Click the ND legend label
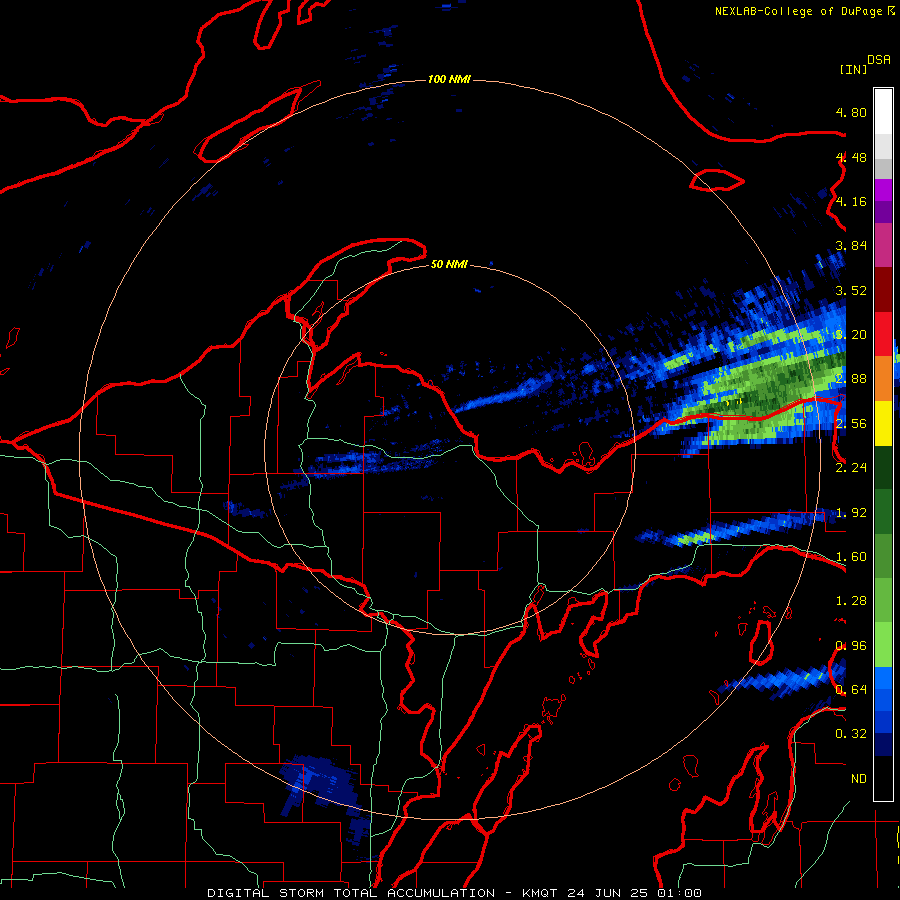The image size is (900, 900). point(859,779)
